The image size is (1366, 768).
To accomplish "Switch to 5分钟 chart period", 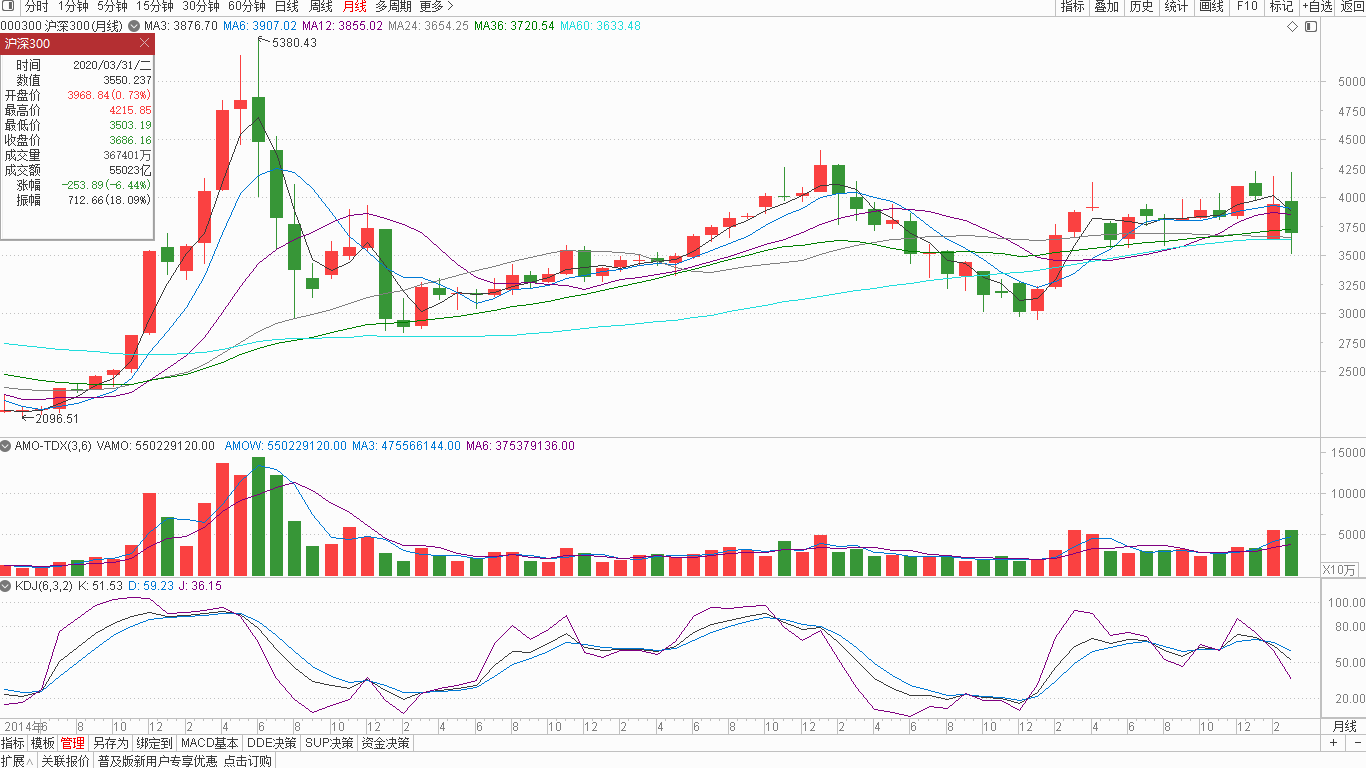I will pyautogui.click(x=112, y=6).
